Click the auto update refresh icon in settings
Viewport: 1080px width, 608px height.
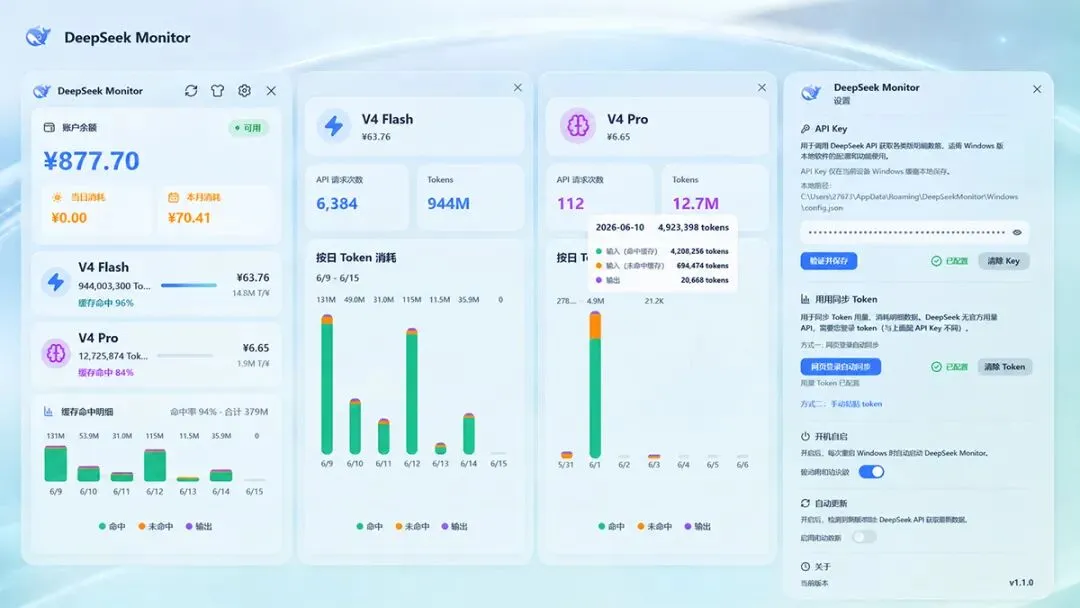pos(805,503)
